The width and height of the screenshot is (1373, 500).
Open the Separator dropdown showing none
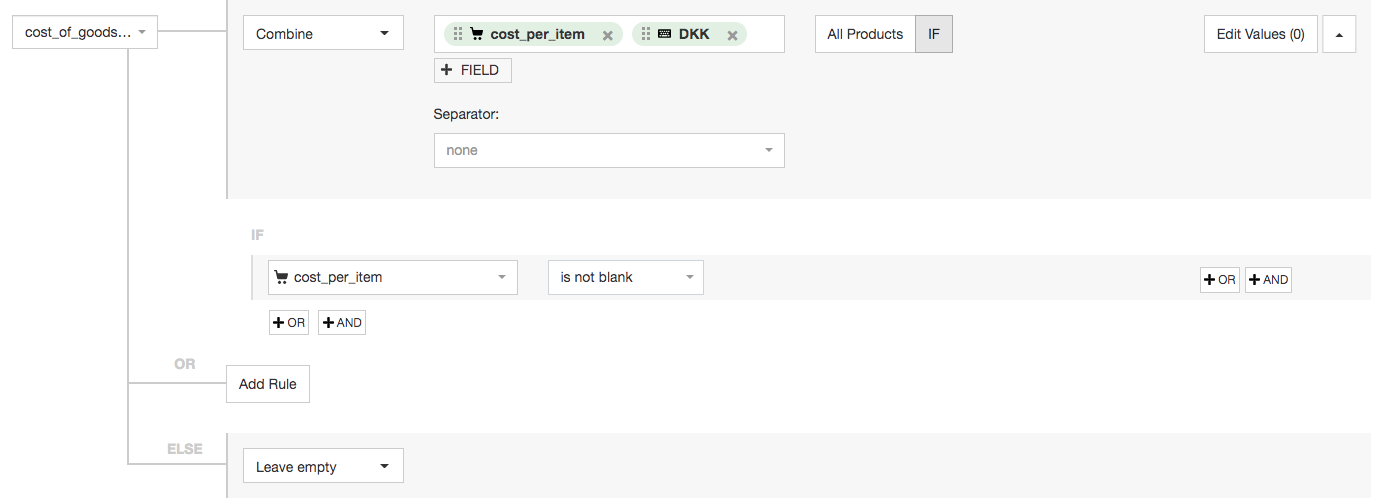(x=609, y=151)
